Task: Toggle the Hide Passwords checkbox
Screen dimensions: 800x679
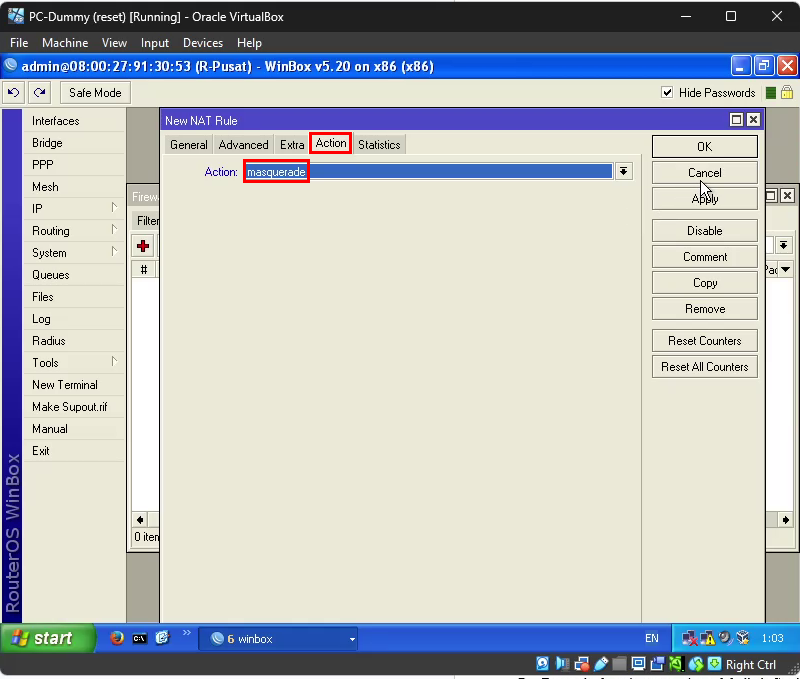Action: 666,92
